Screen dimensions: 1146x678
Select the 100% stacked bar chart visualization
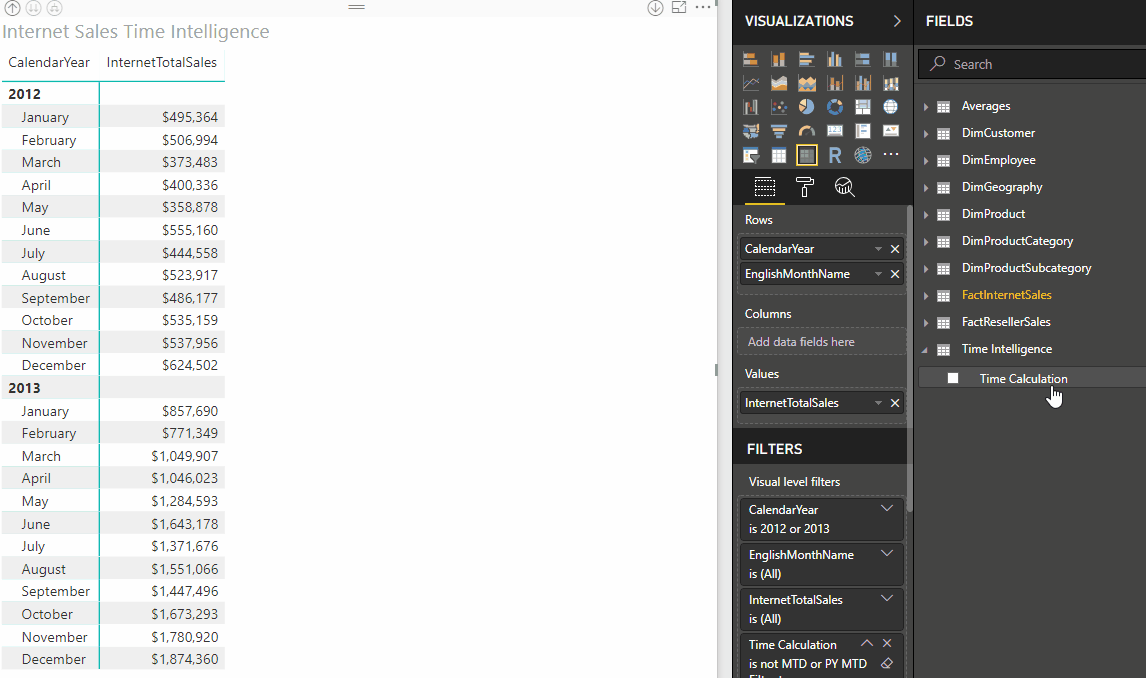(862, 59)
